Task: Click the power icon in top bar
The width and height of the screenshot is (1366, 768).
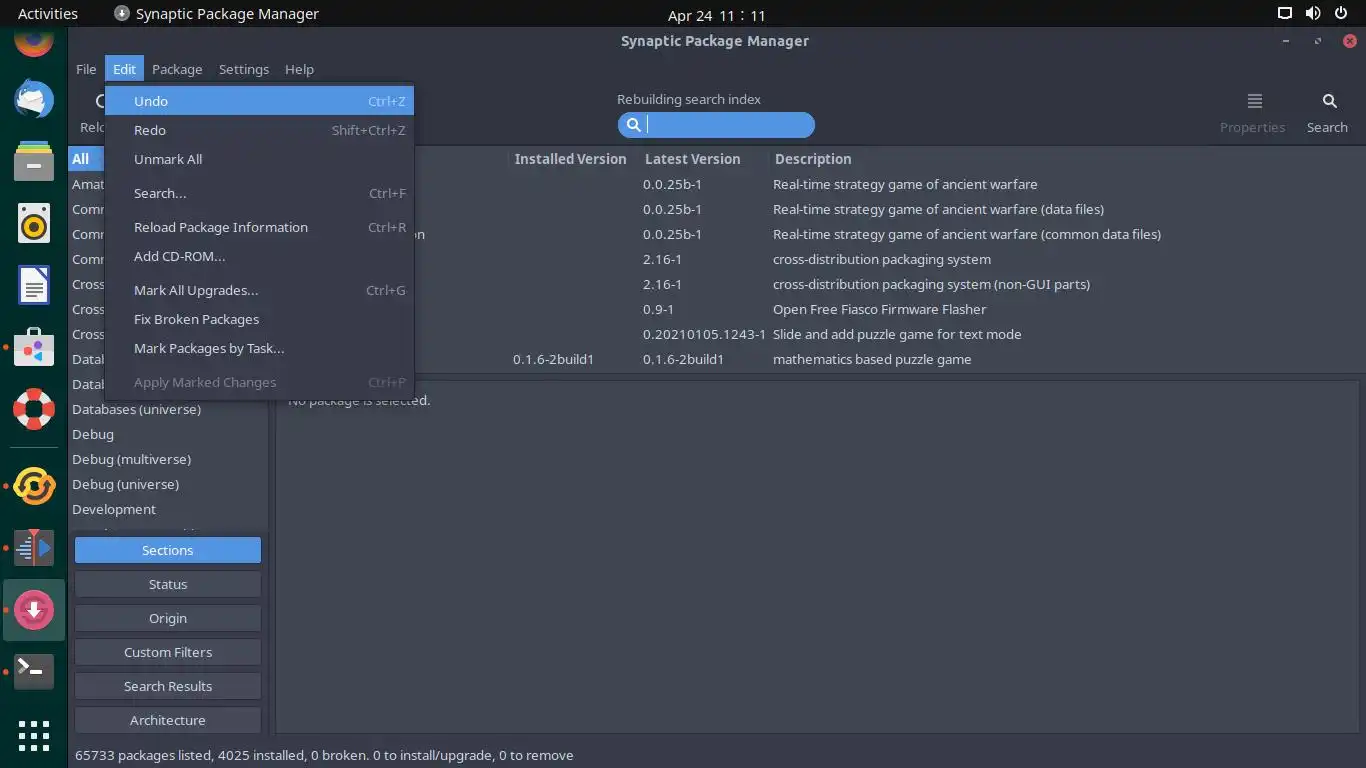Action: [1341, 14]
